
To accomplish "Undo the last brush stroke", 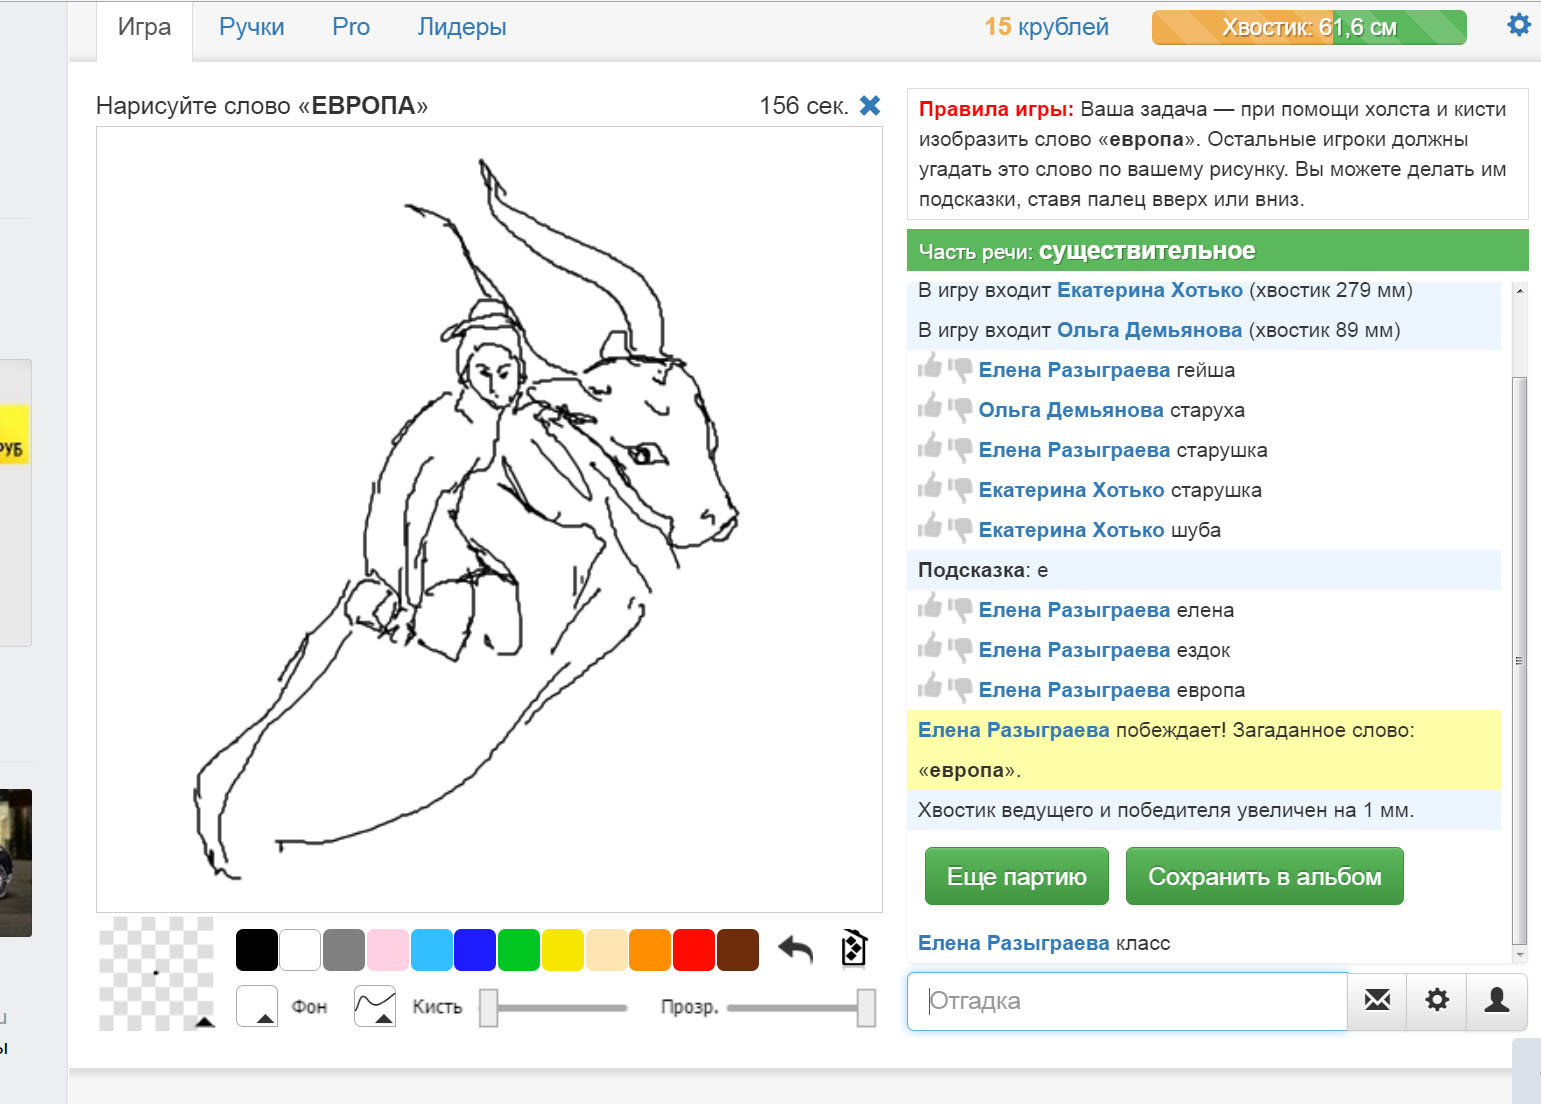I will [796, 949].
